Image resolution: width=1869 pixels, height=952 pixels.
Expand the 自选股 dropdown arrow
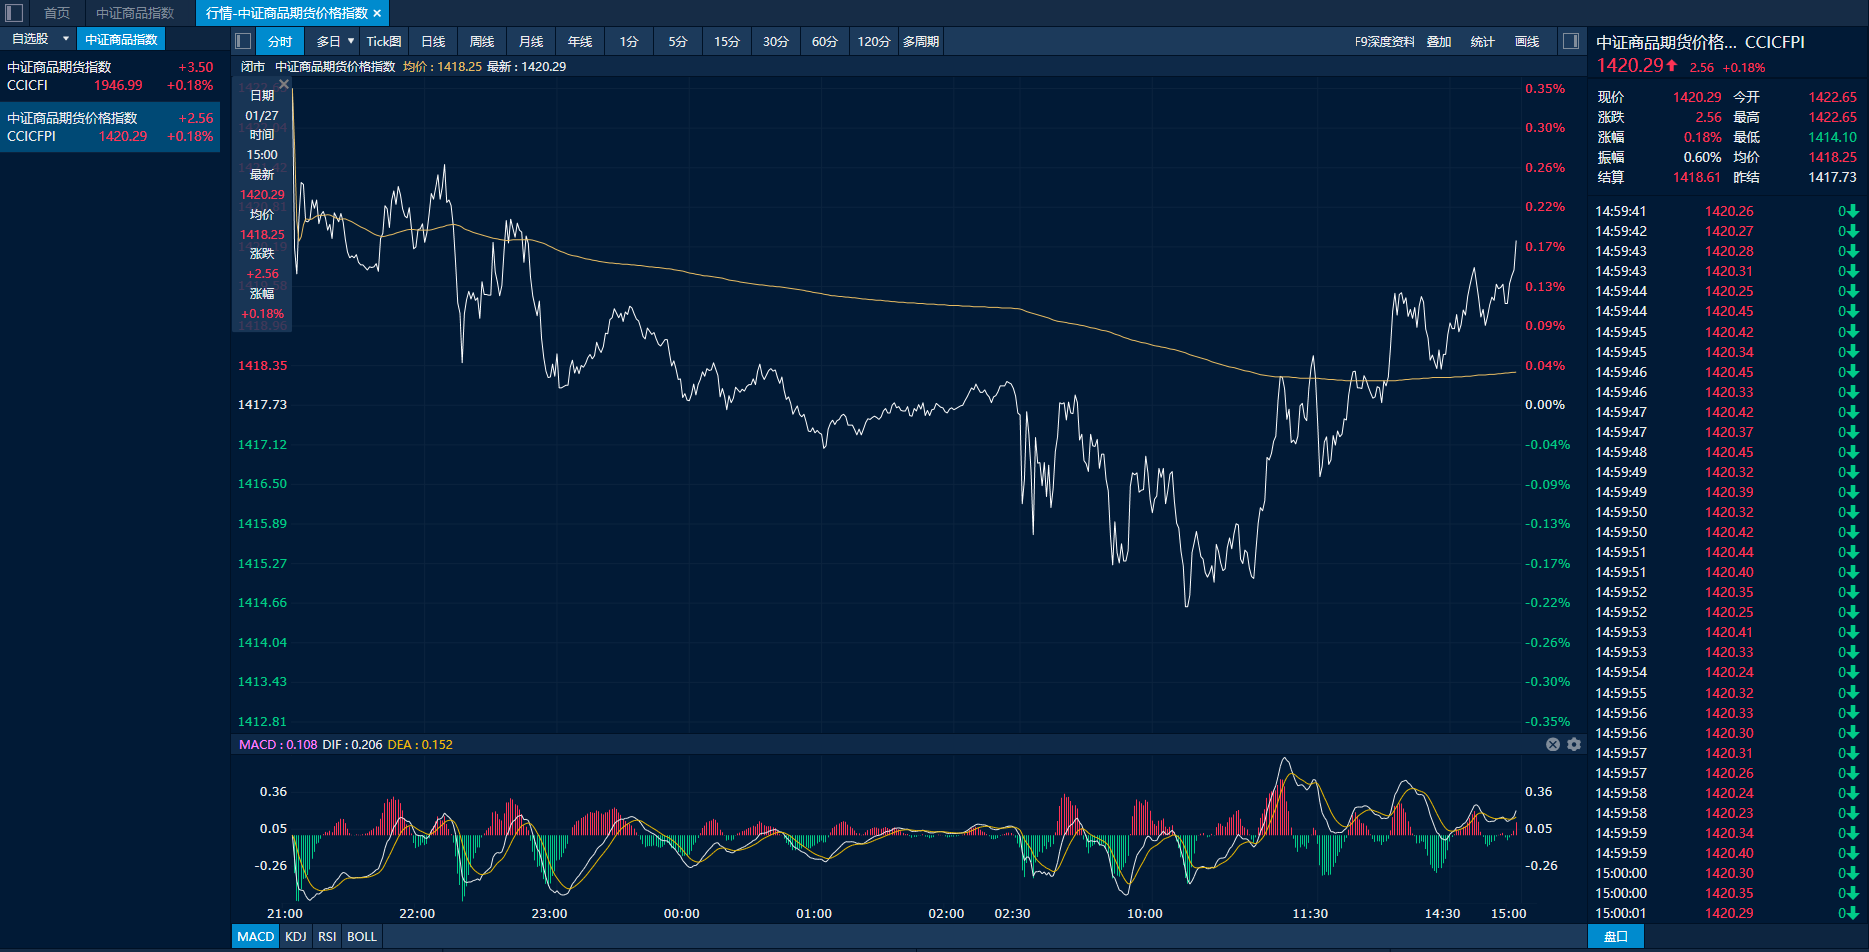pyautogui.click(x=66, y=39)
